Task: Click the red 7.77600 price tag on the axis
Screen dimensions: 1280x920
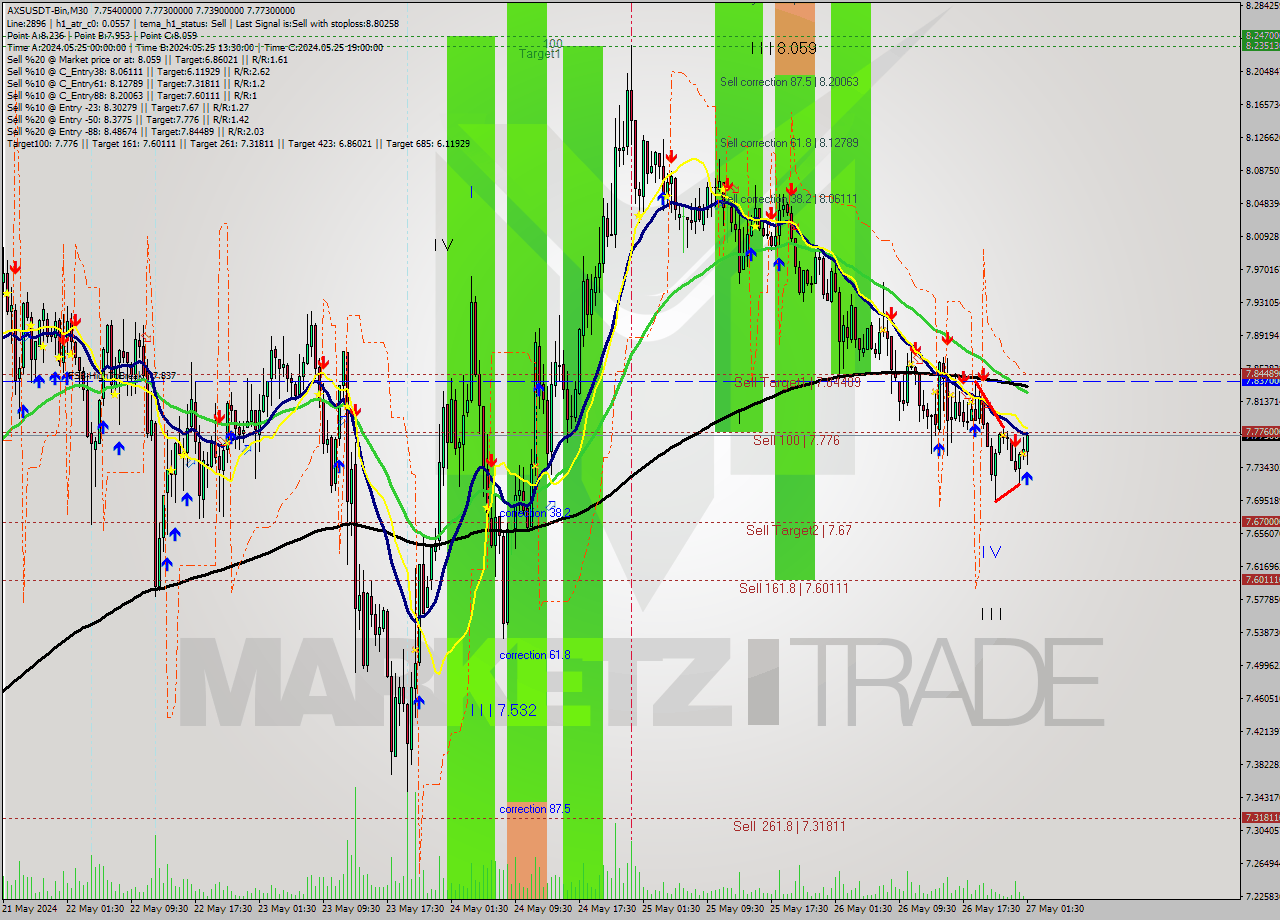Action: pyautogui.click(x=1260, y=431)
